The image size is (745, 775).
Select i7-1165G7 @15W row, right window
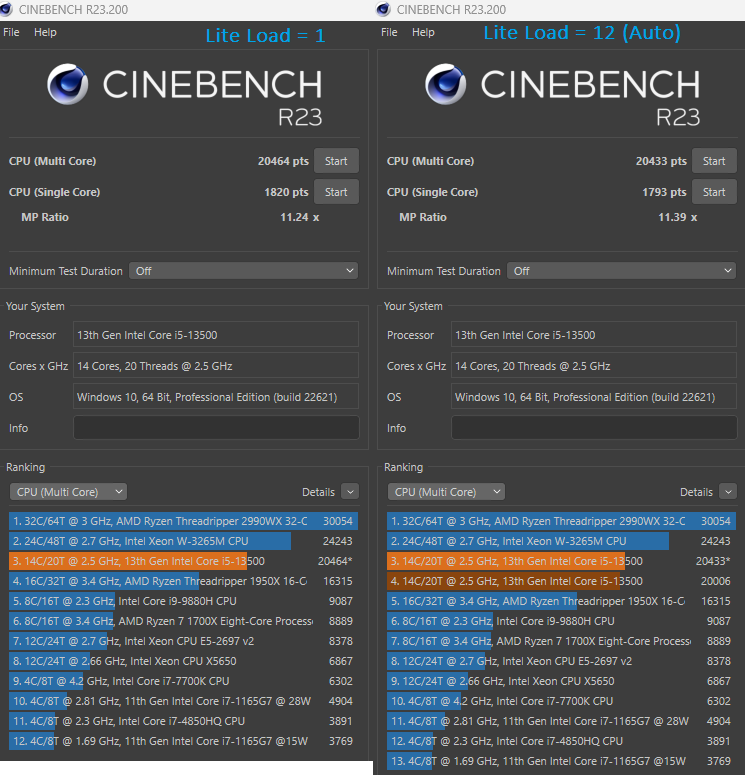[562, 761]
